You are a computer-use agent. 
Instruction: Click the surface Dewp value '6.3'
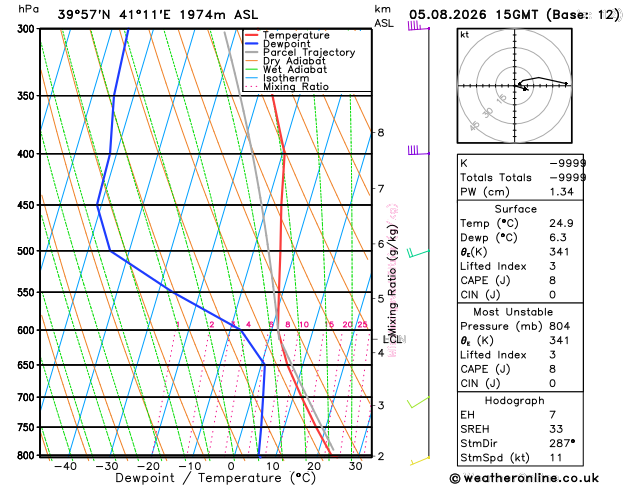point(558,238)
